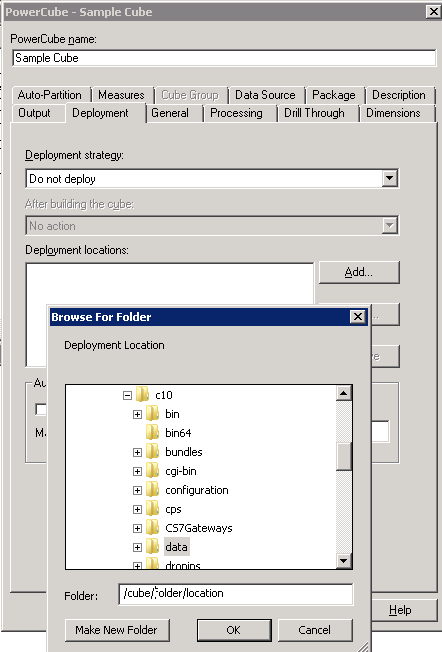Open the After building the cube dropdown
The image size is (442, 652).
pyautogui.click(x=389, y=226)
